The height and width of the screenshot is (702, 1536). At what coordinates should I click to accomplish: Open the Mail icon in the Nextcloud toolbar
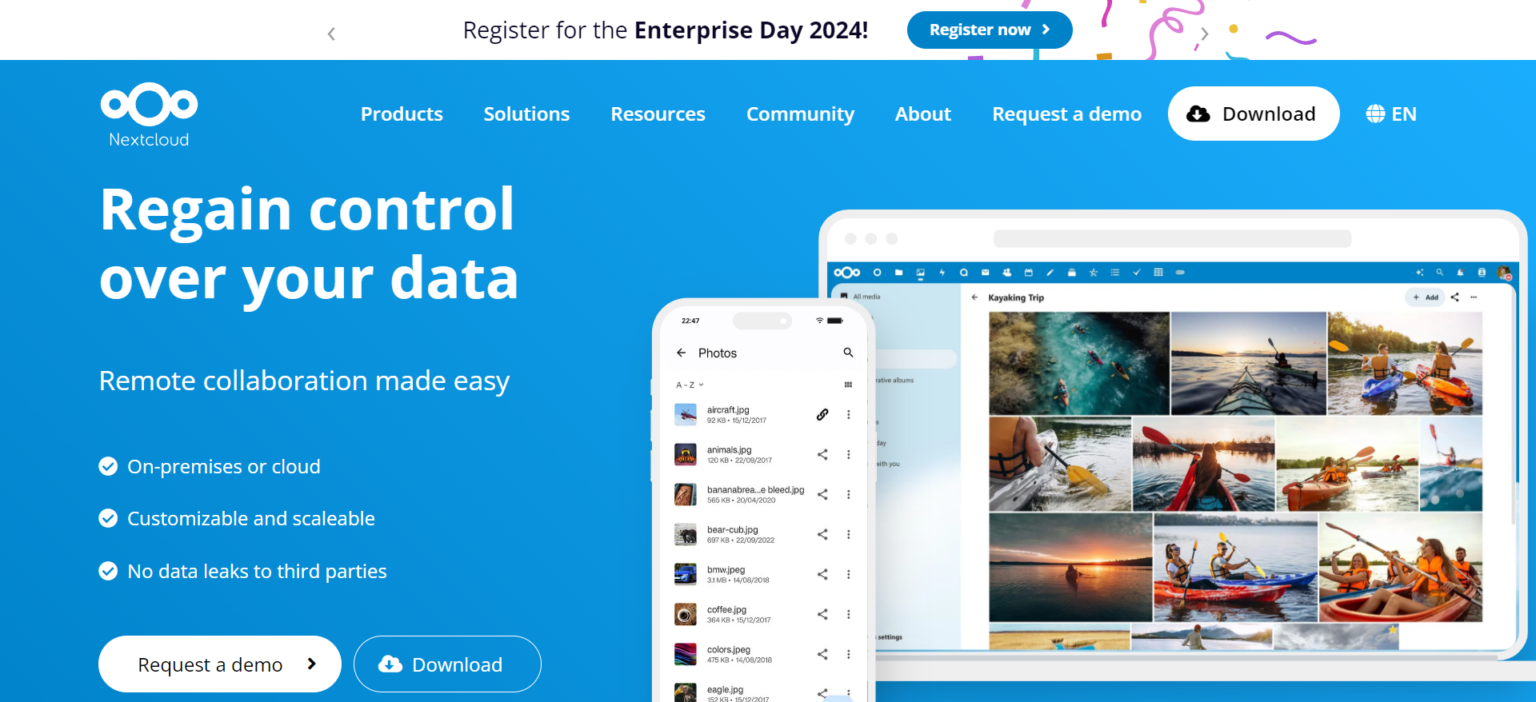[985, 272]
